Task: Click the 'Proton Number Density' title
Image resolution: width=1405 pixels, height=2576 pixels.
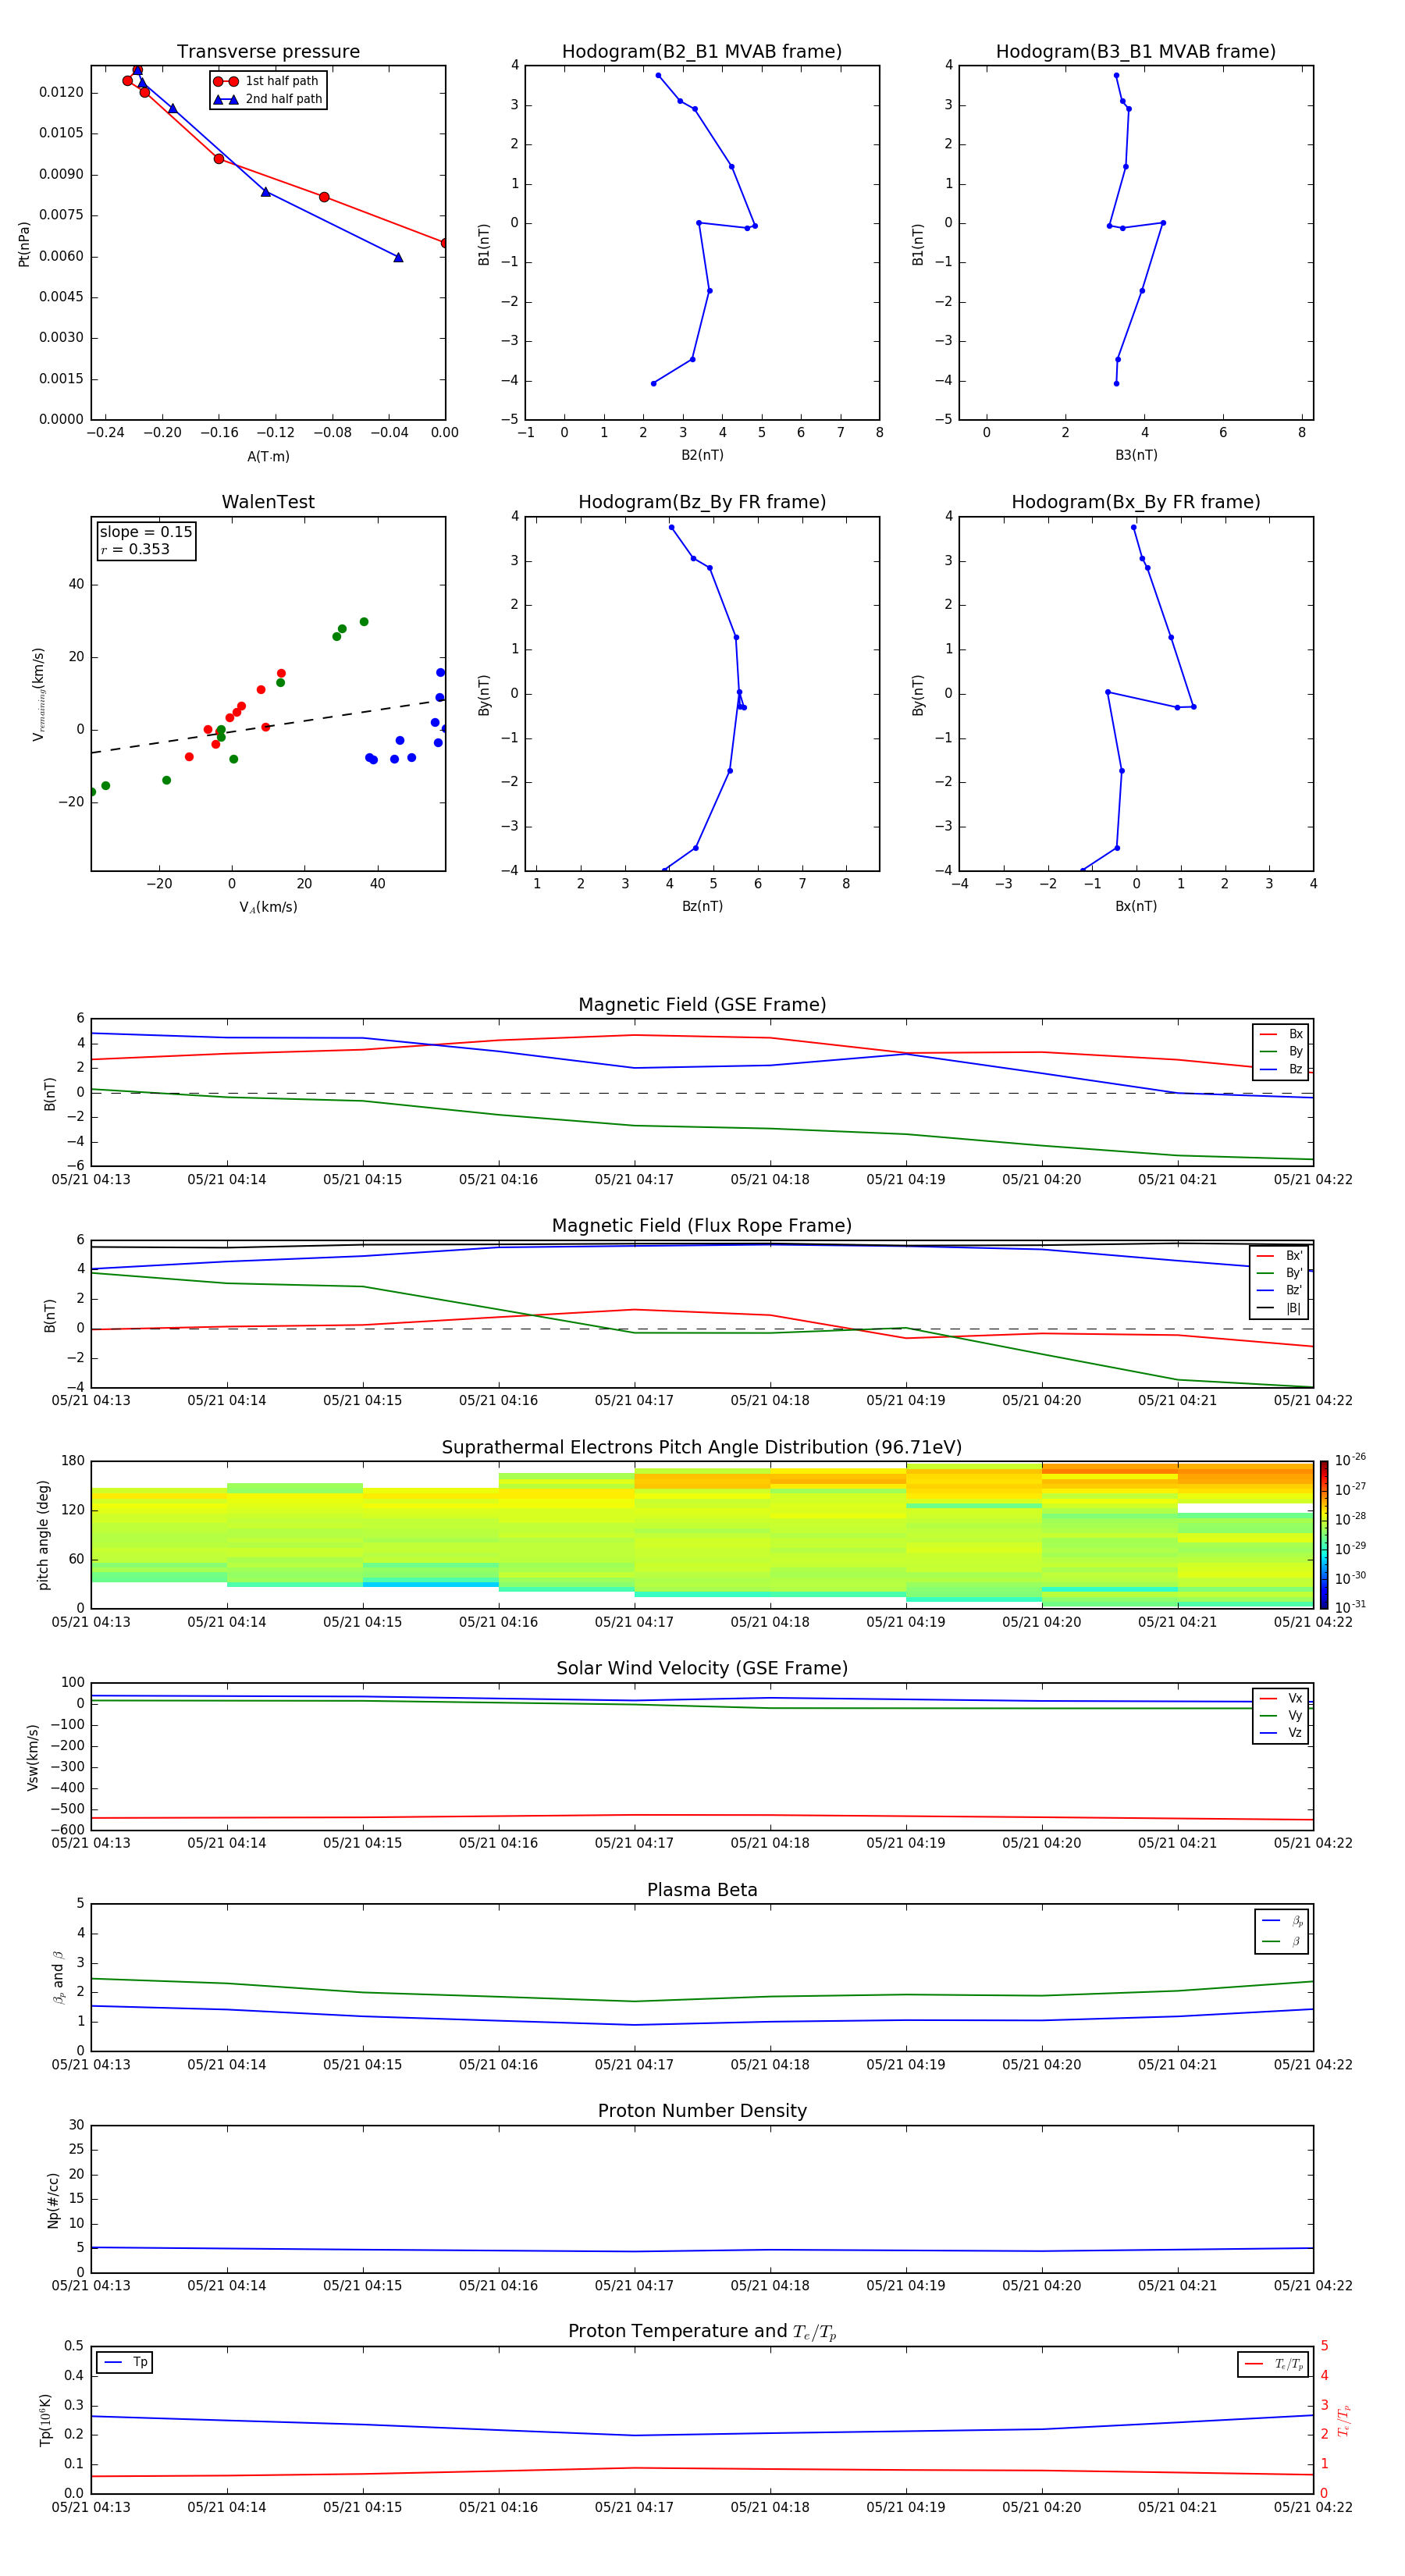Action: [x=702, y=2111]
